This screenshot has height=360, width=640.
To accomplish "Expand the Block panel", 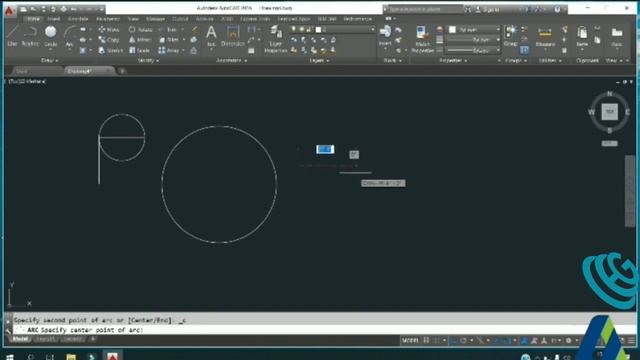I will click(x=393, y=60).
